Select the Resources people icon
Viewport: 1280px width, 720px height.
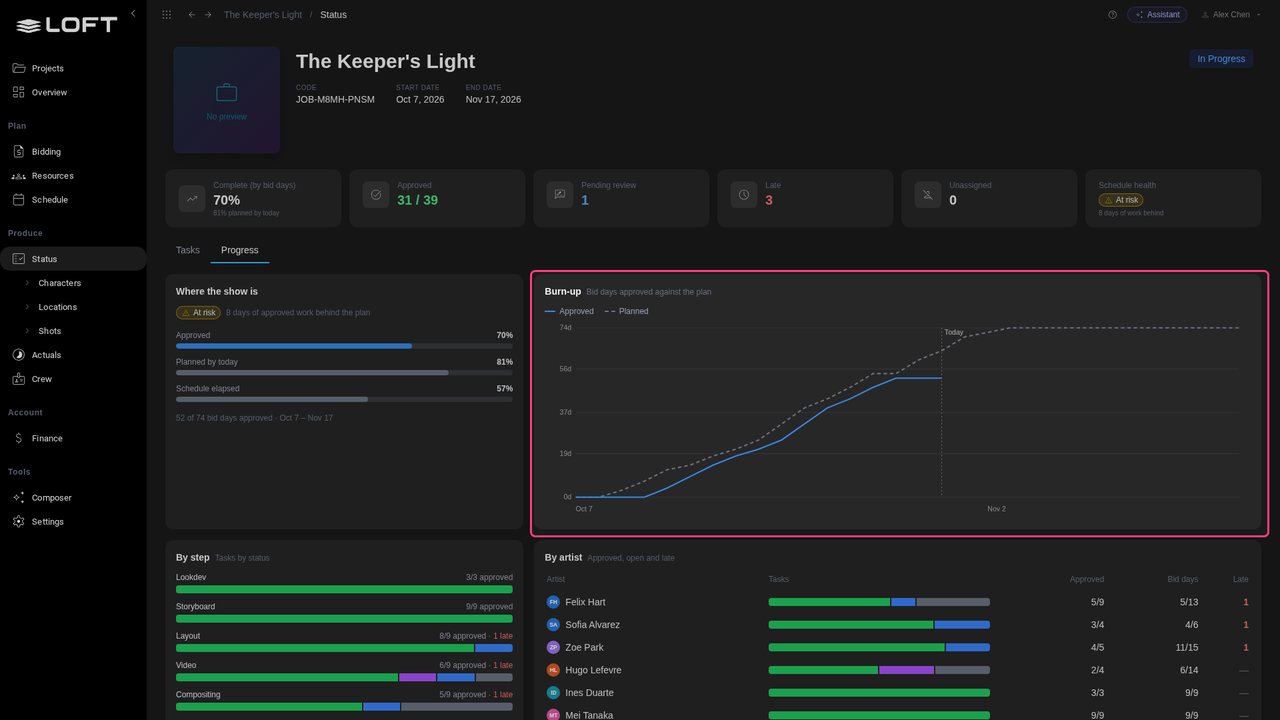(18, 176)
